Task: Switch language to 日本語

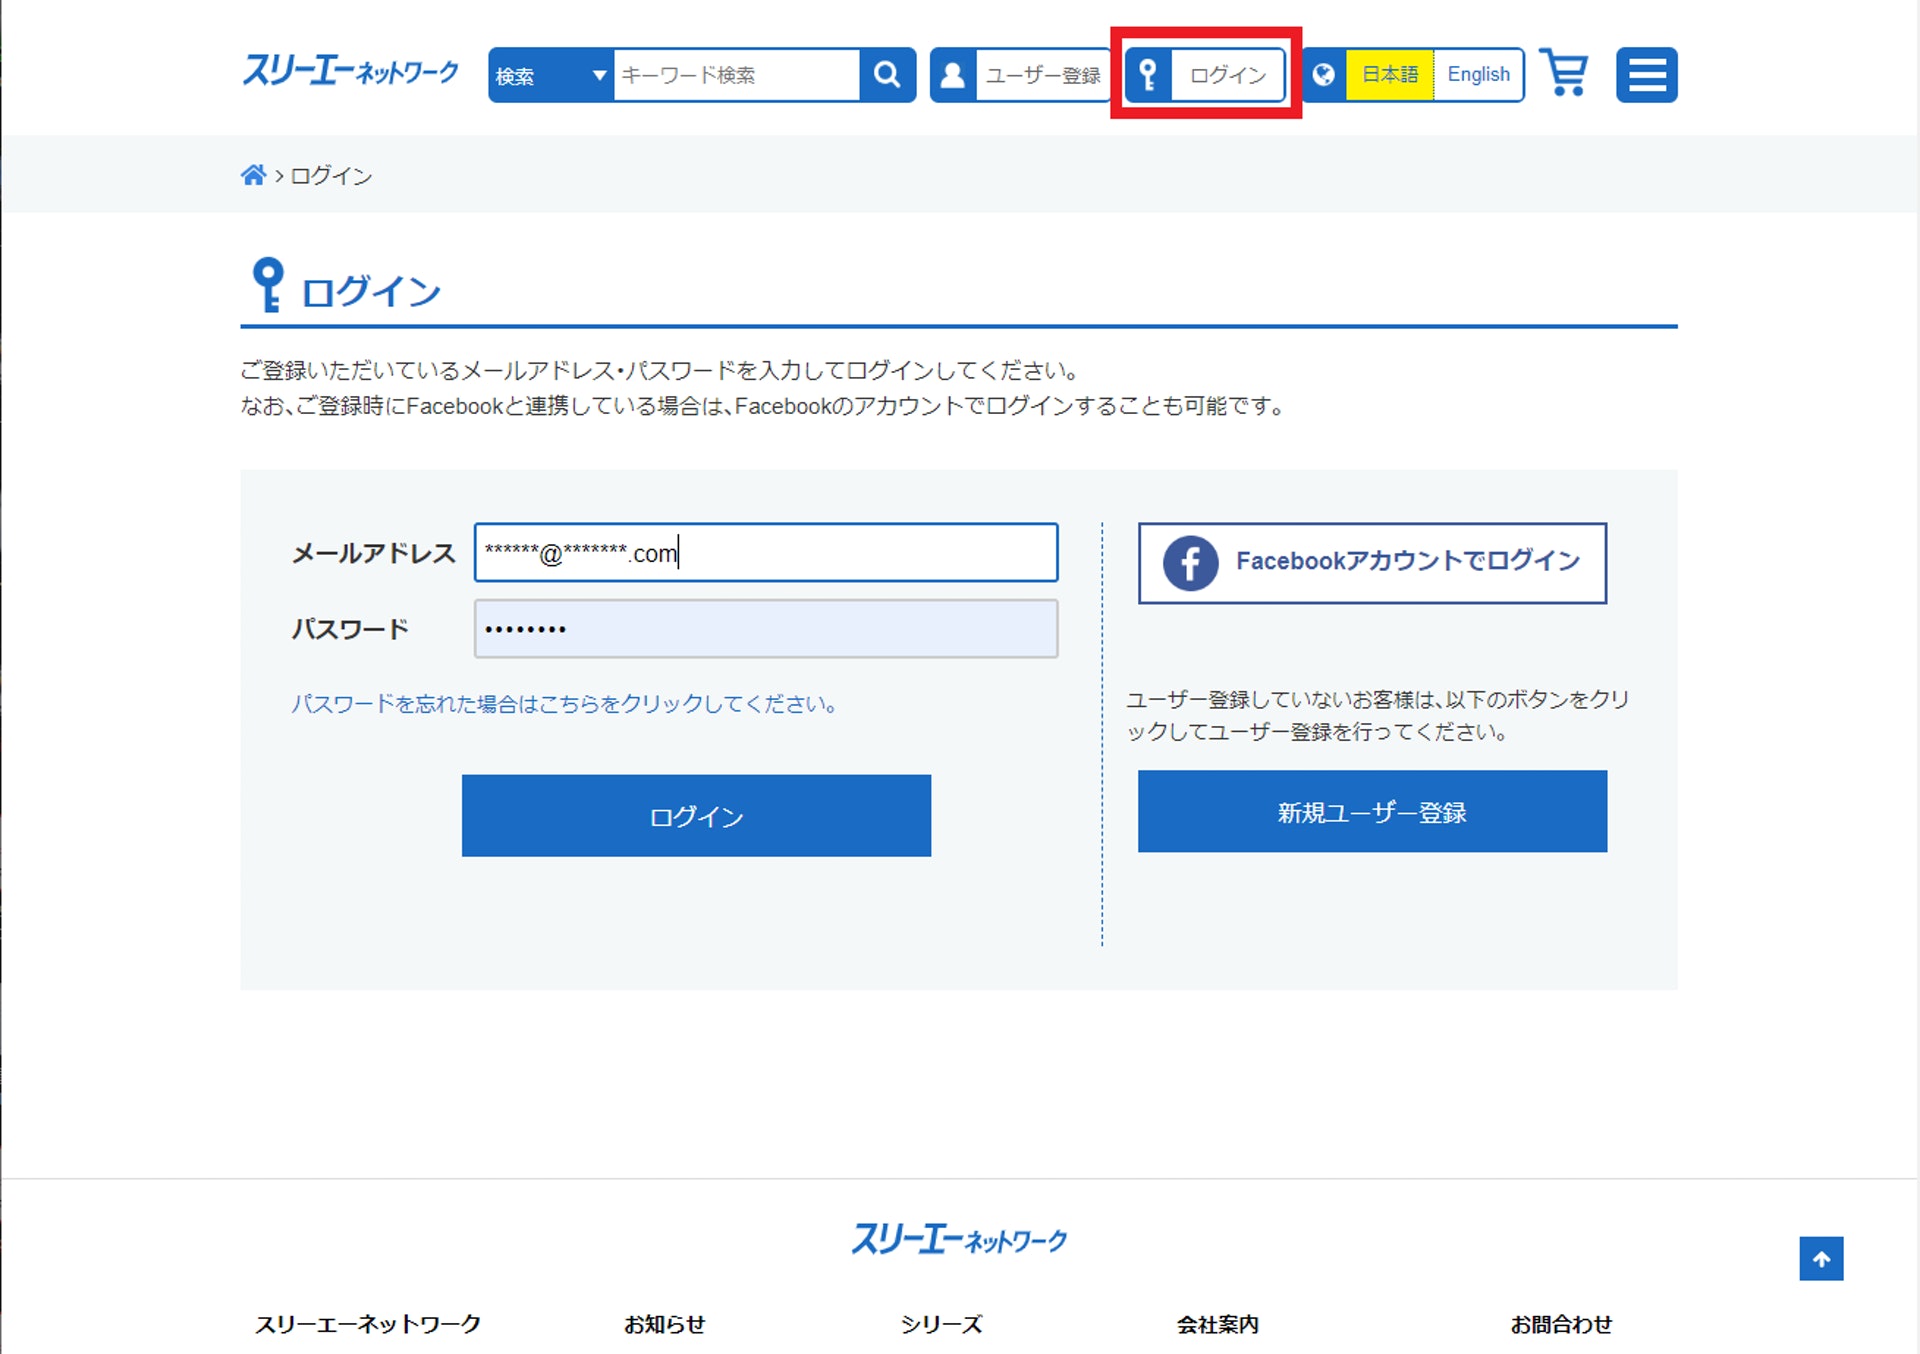Action: click(1389, 75)
